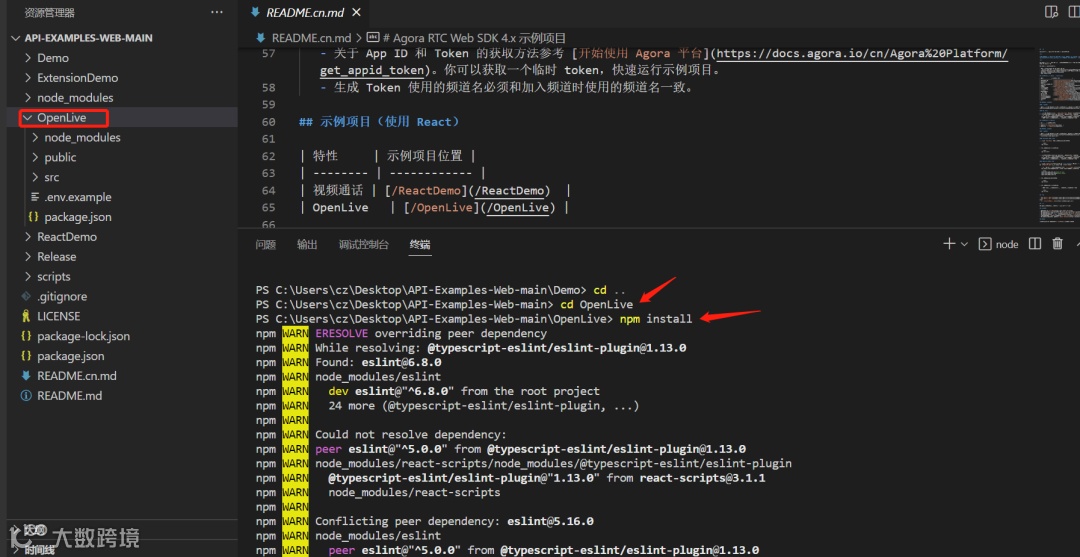The height and width of the screenshot is (557, 1080).
Task: Switch to the 终端 panel tab
Action: pos(420,244)
